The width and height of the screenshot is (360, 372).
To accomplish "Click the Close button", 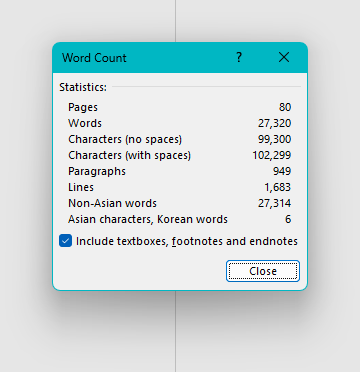I will pos(263,271).
